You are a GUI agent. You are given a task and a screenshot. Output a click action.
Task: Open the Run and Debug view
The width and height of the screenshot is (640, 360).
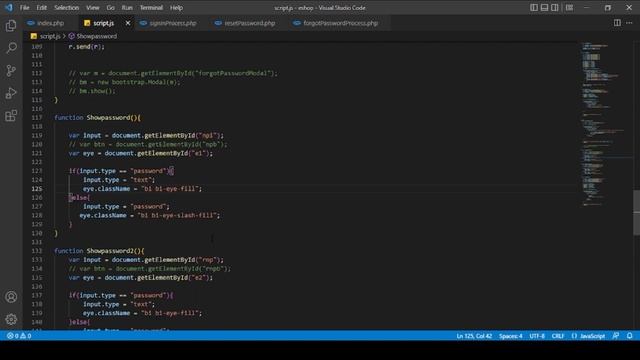pos(11,93)
